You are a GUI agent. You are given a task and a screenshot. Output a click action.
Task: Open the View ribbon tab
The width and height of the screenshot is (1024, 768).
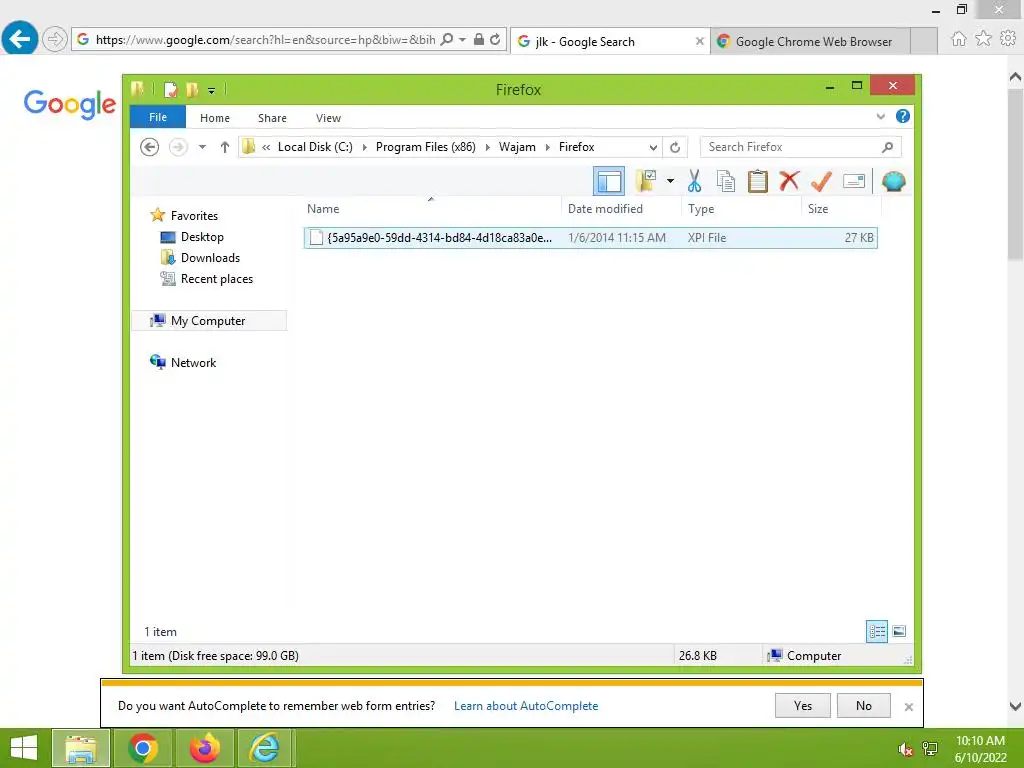tap(328, 118)
